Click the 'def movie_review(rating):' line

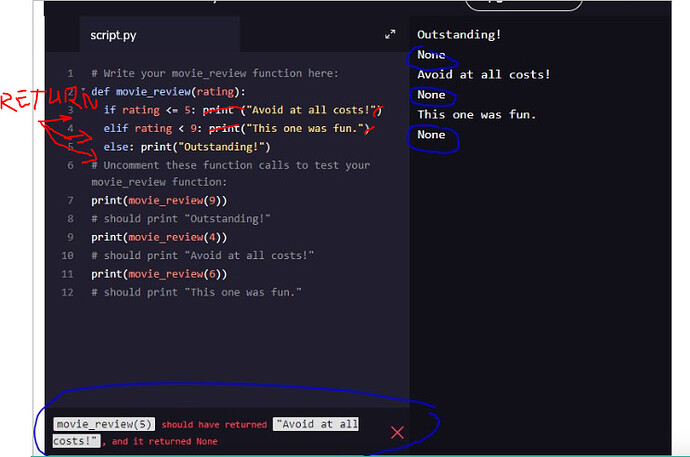click(x=168, y=91)
